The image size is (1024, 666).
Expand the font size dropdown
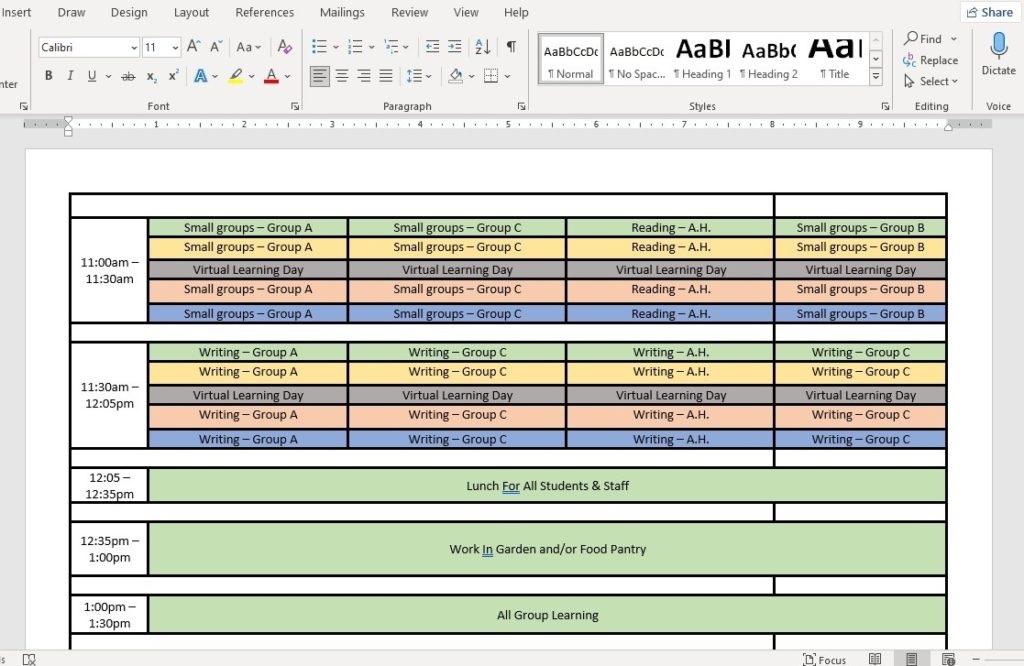[x=174, y=47]
